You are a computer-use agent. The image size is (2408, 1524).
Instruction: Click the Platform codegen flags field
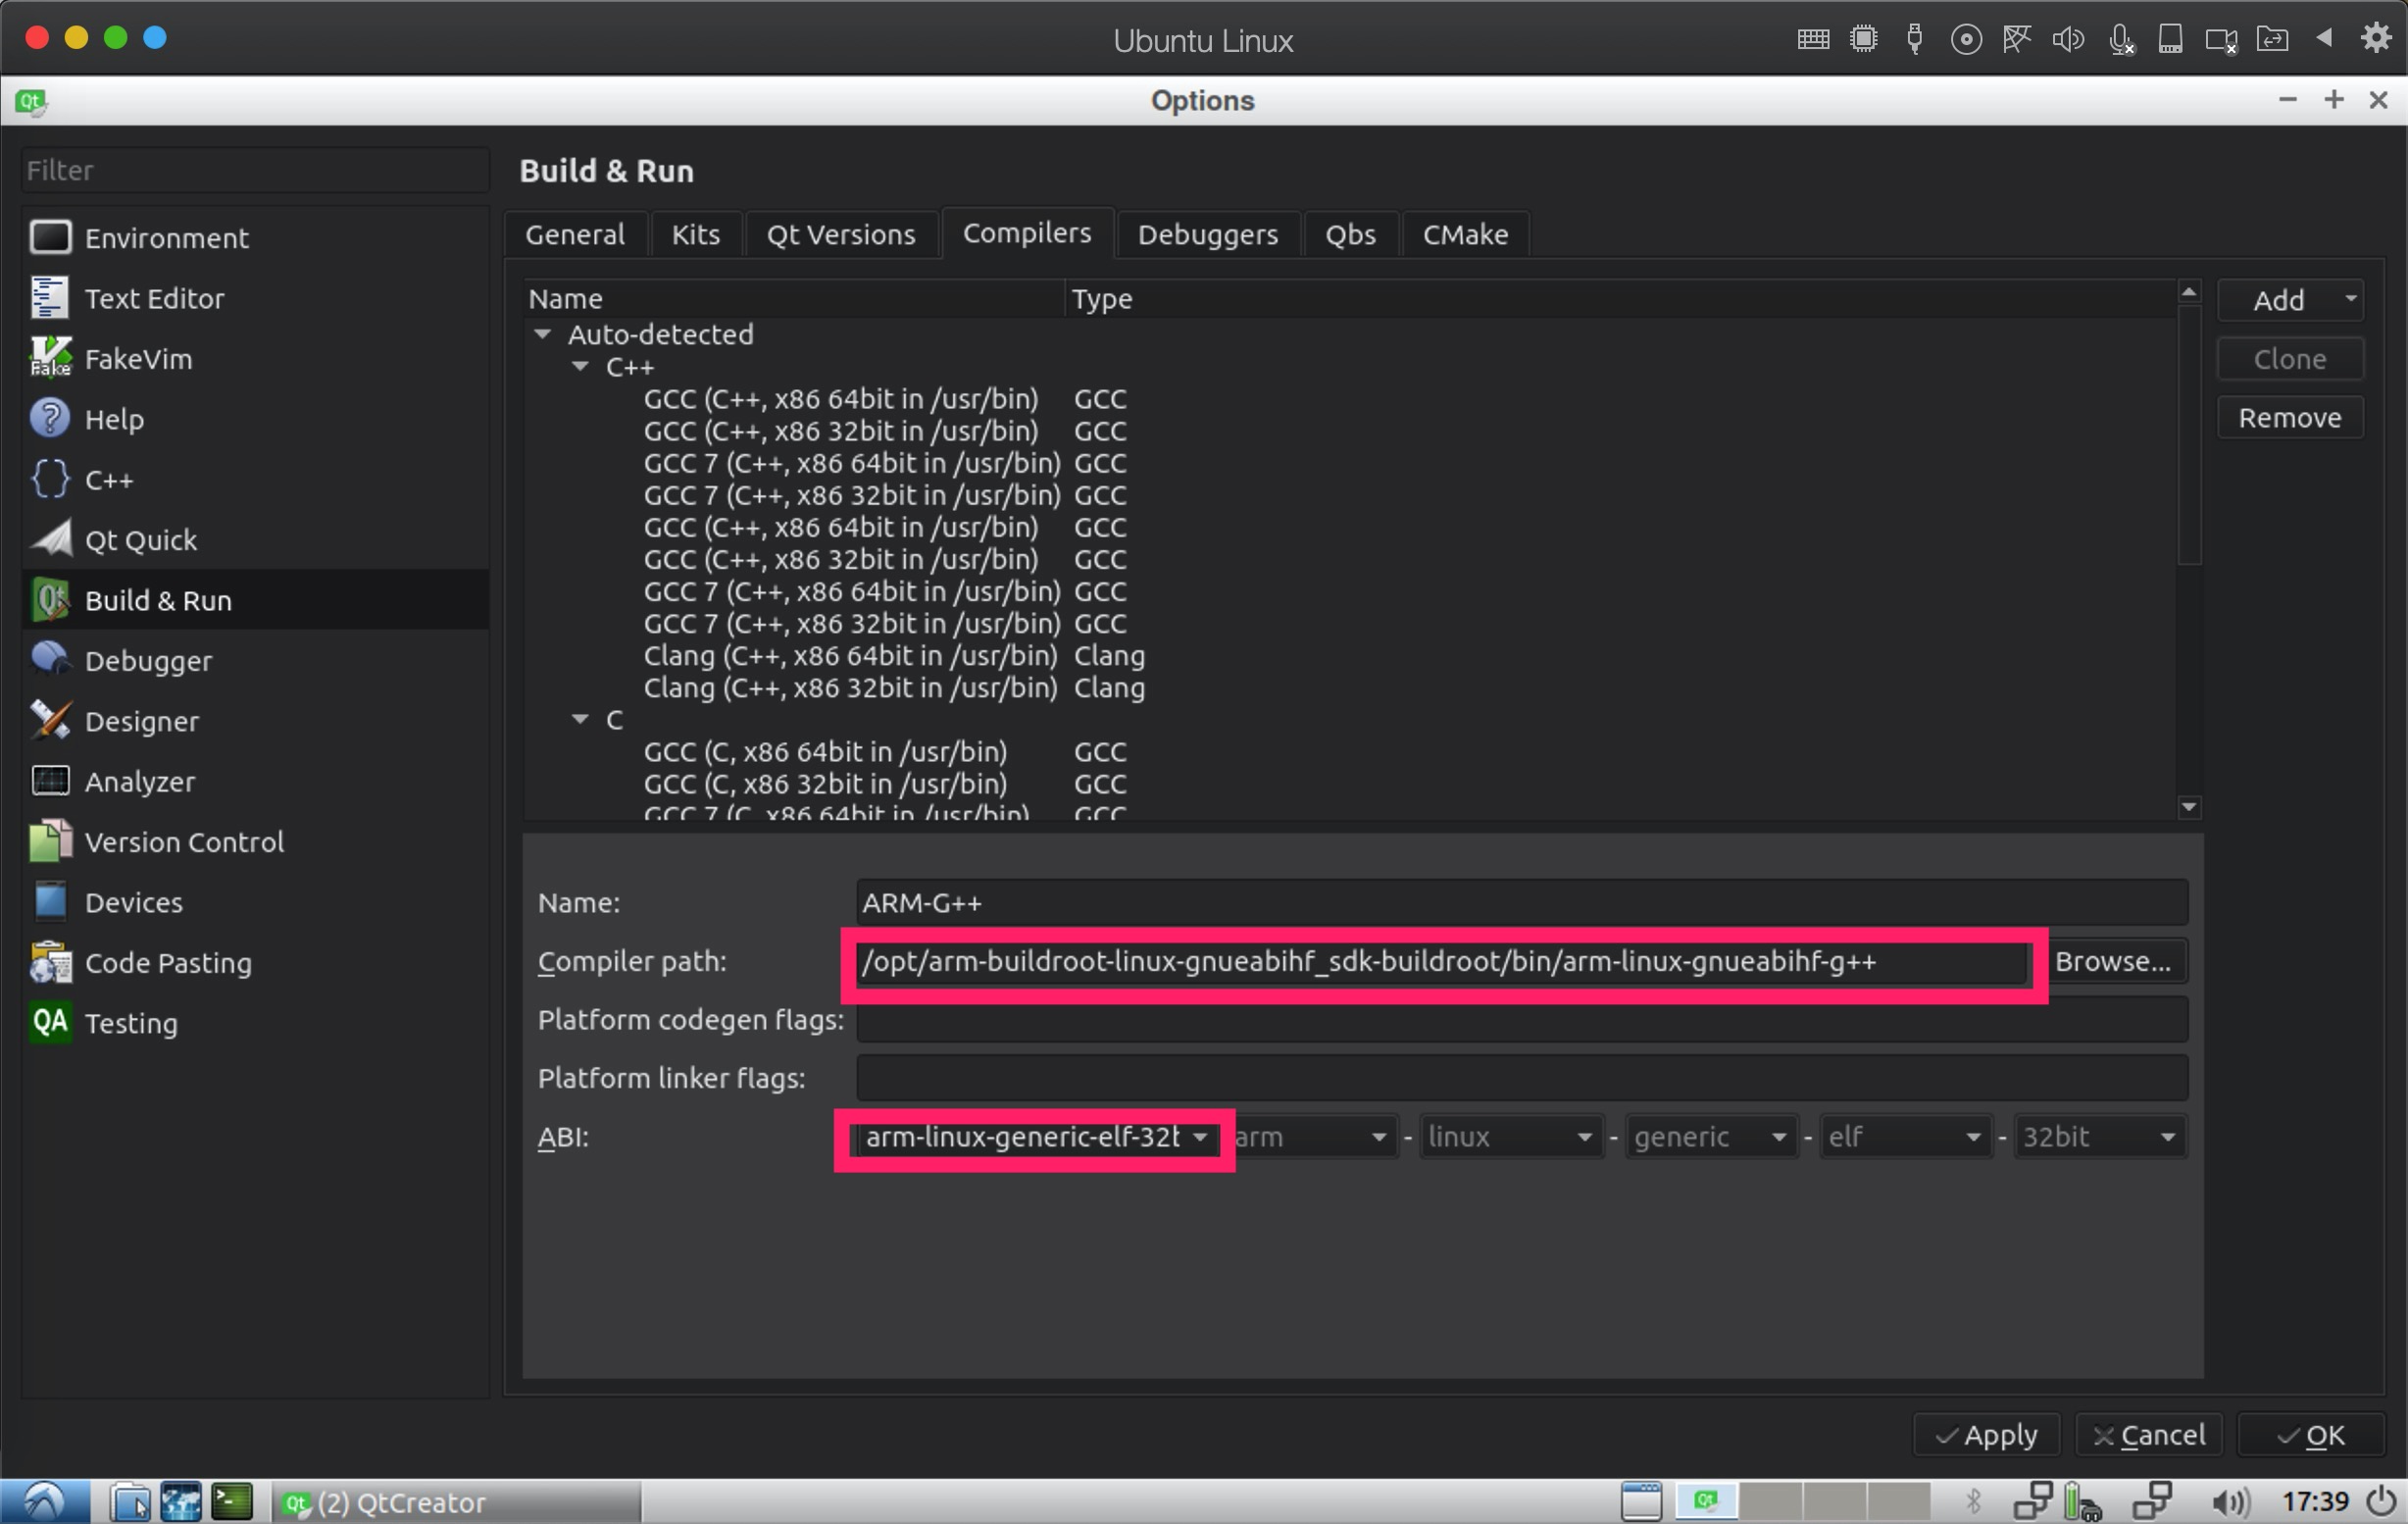[1522, 1019]
